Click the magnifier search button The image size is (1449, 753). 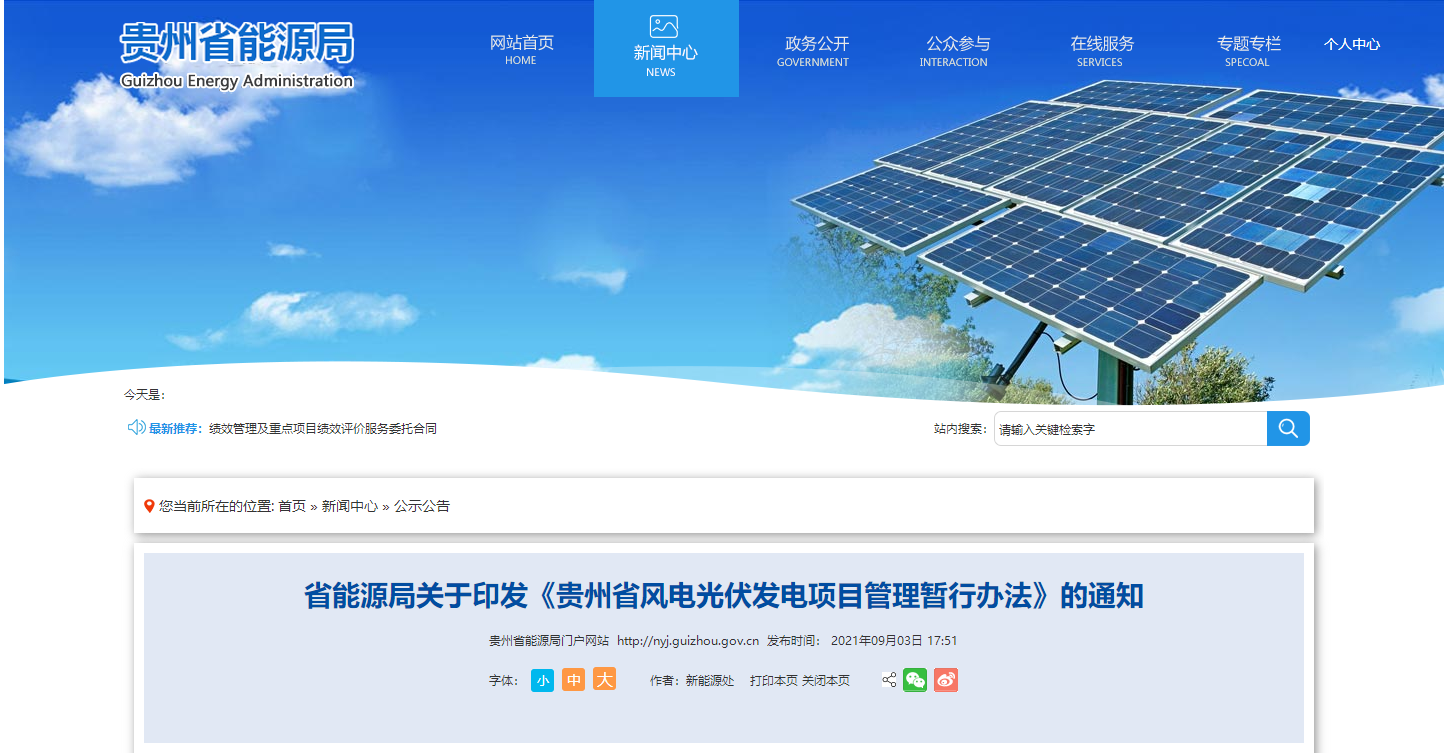(1288, 429)
